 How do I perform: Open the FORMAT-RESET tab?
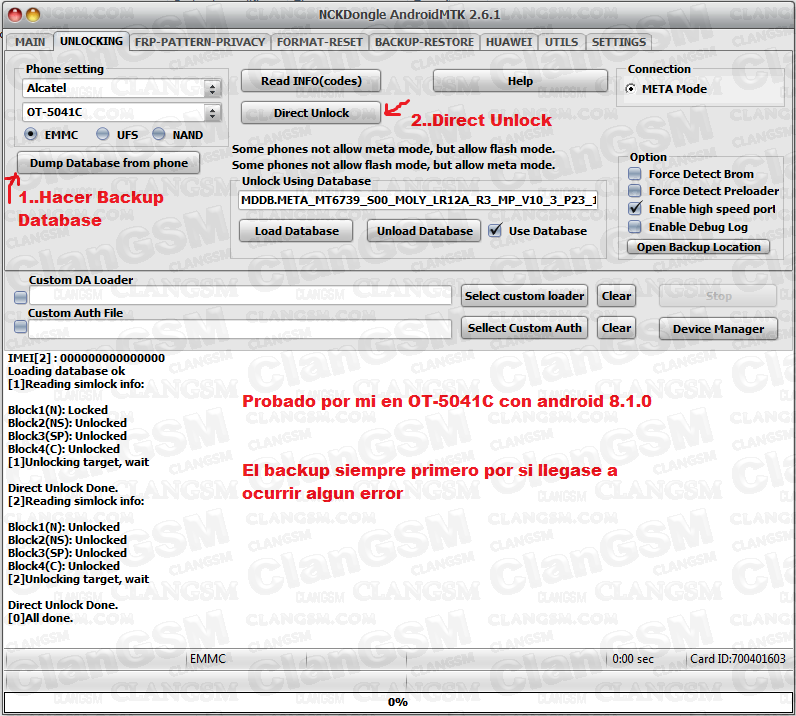tap(319, 42)
